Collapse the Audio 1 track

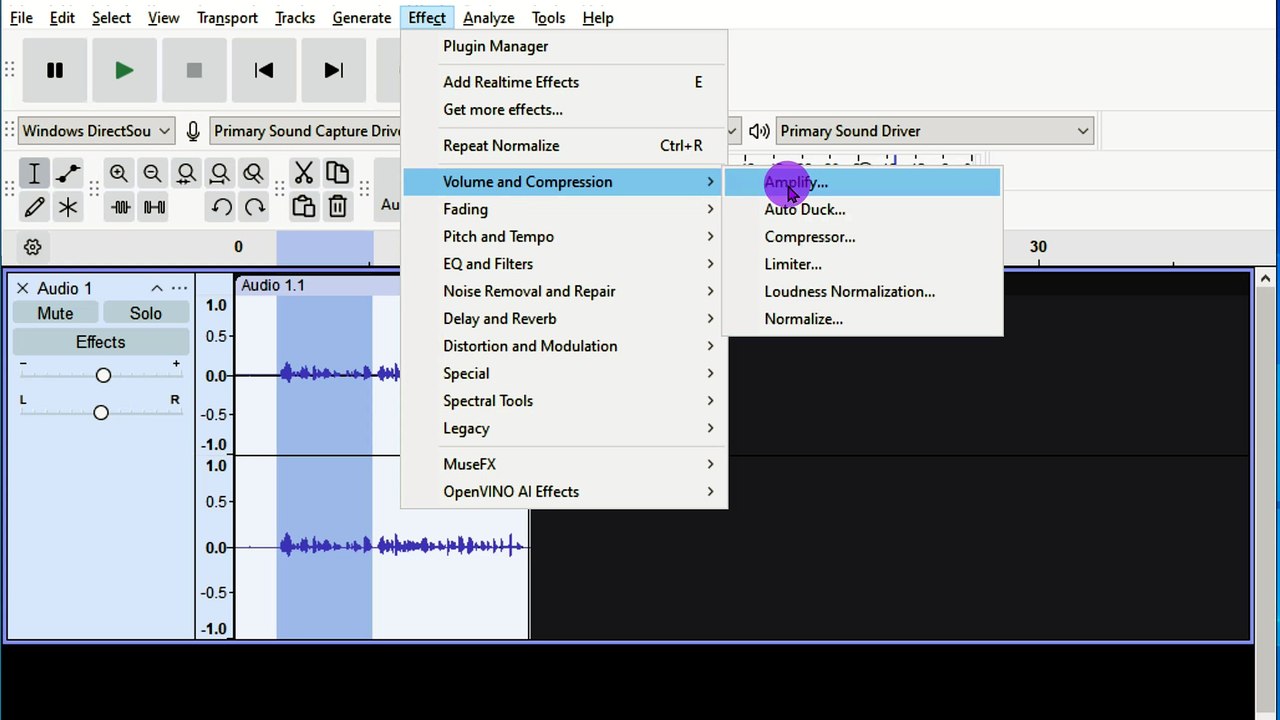coord(156,288)
